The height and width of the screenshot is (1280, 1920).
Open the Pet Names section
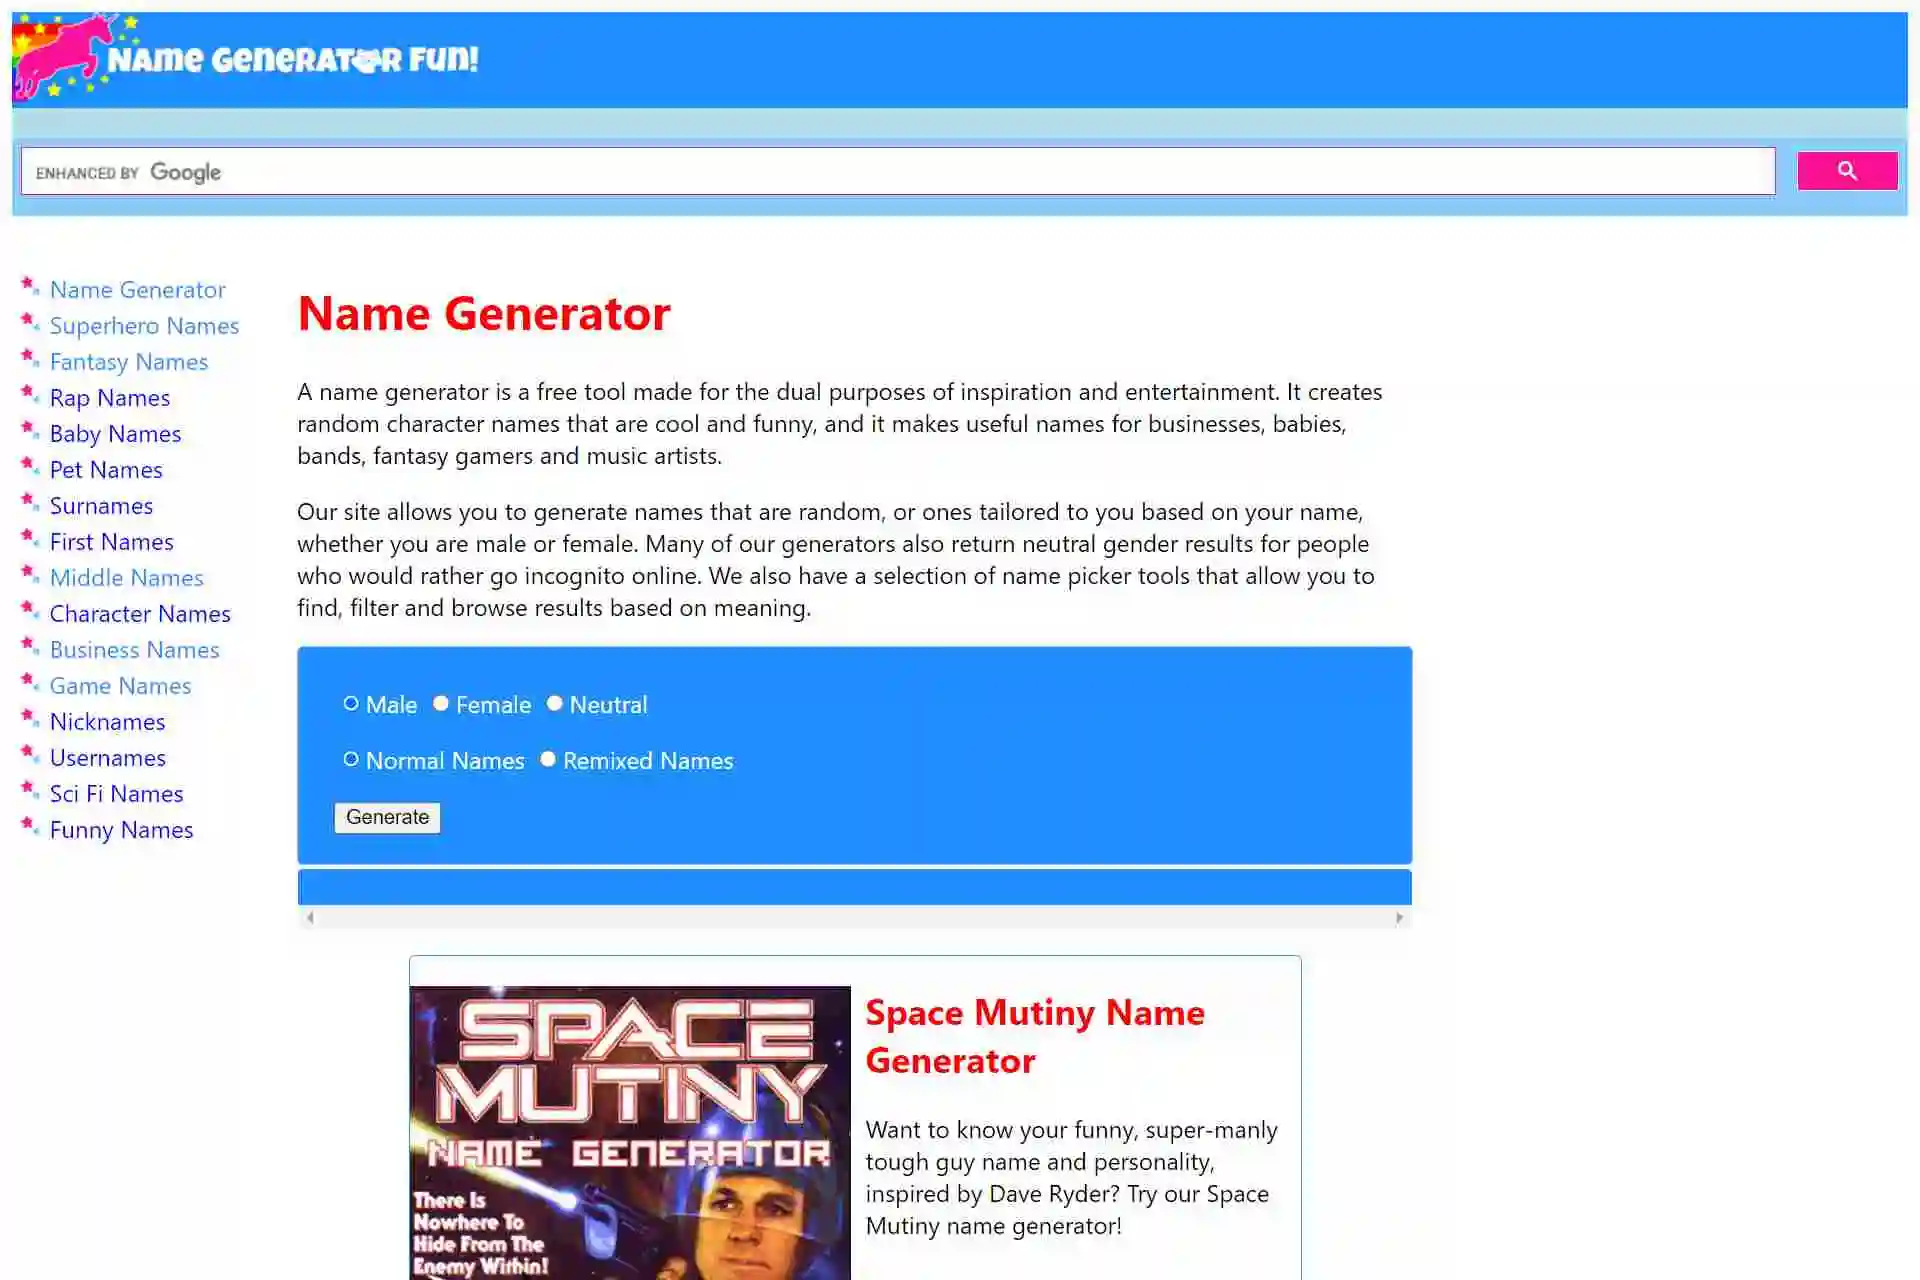pyautogui.click(x=106, y=469)
